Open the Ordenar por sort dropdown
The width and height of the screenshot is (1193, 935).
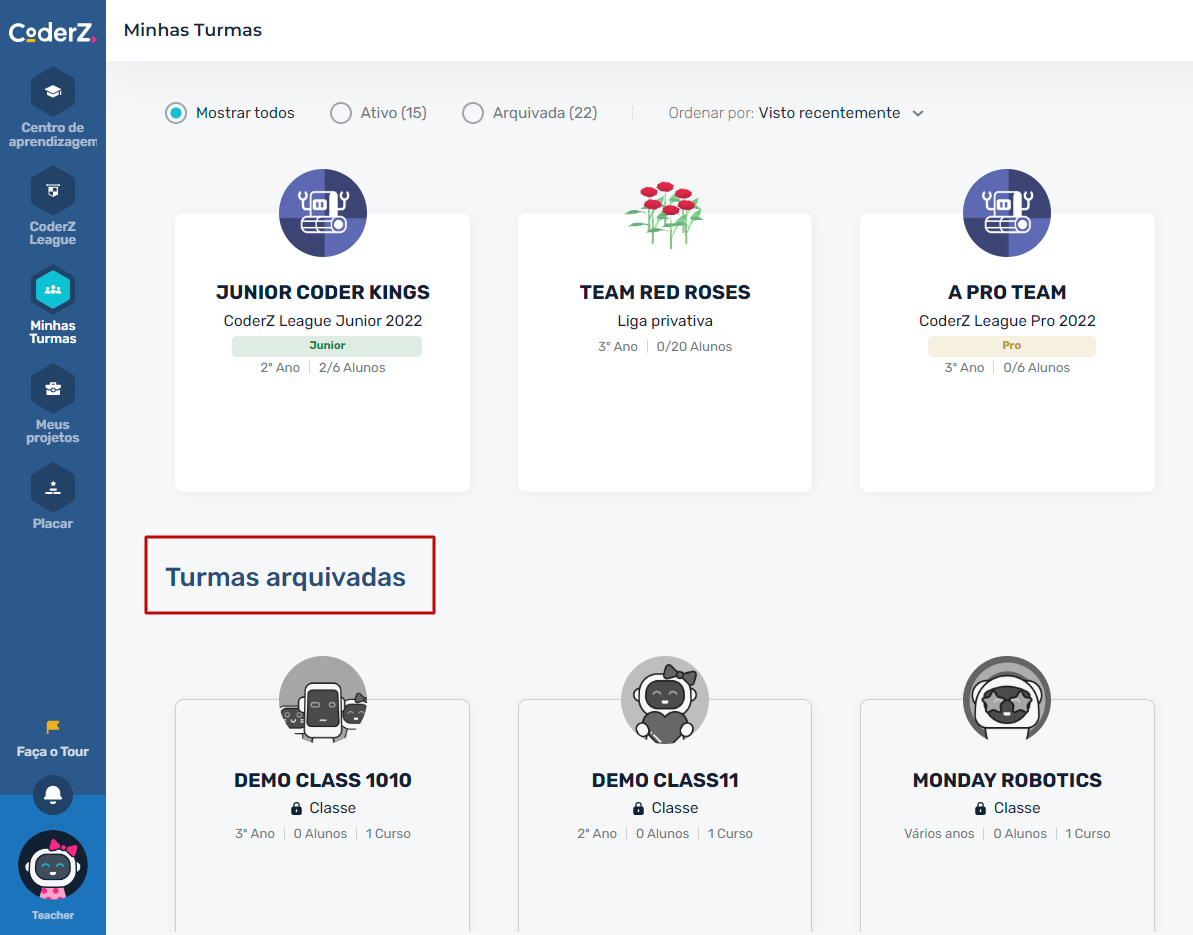796,113
